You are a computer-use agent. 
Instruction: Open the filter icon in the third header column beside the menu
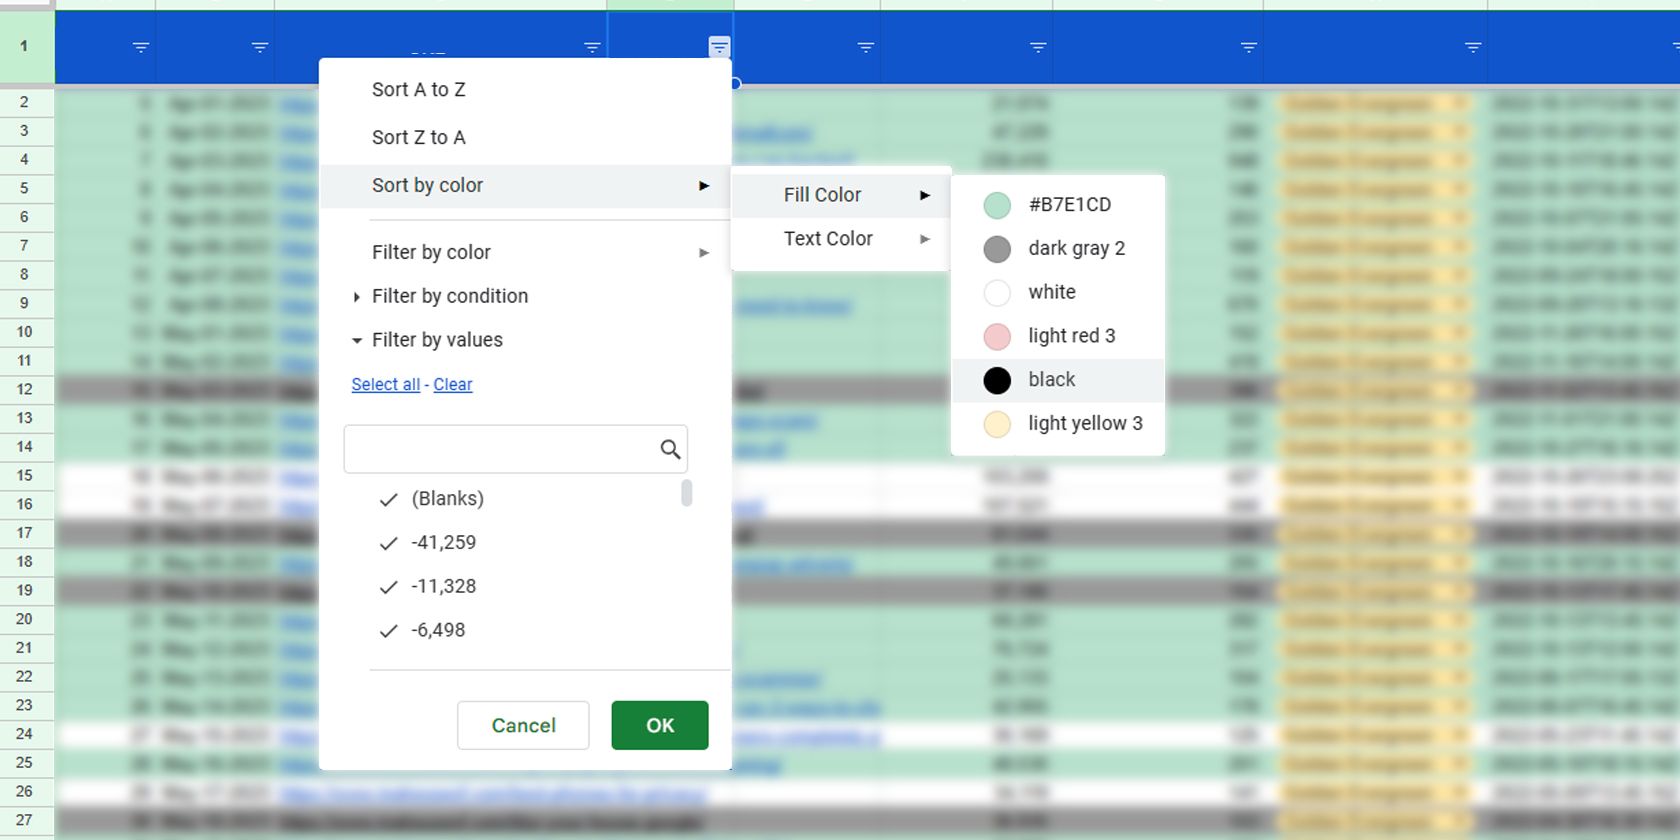tap(592, 47)
